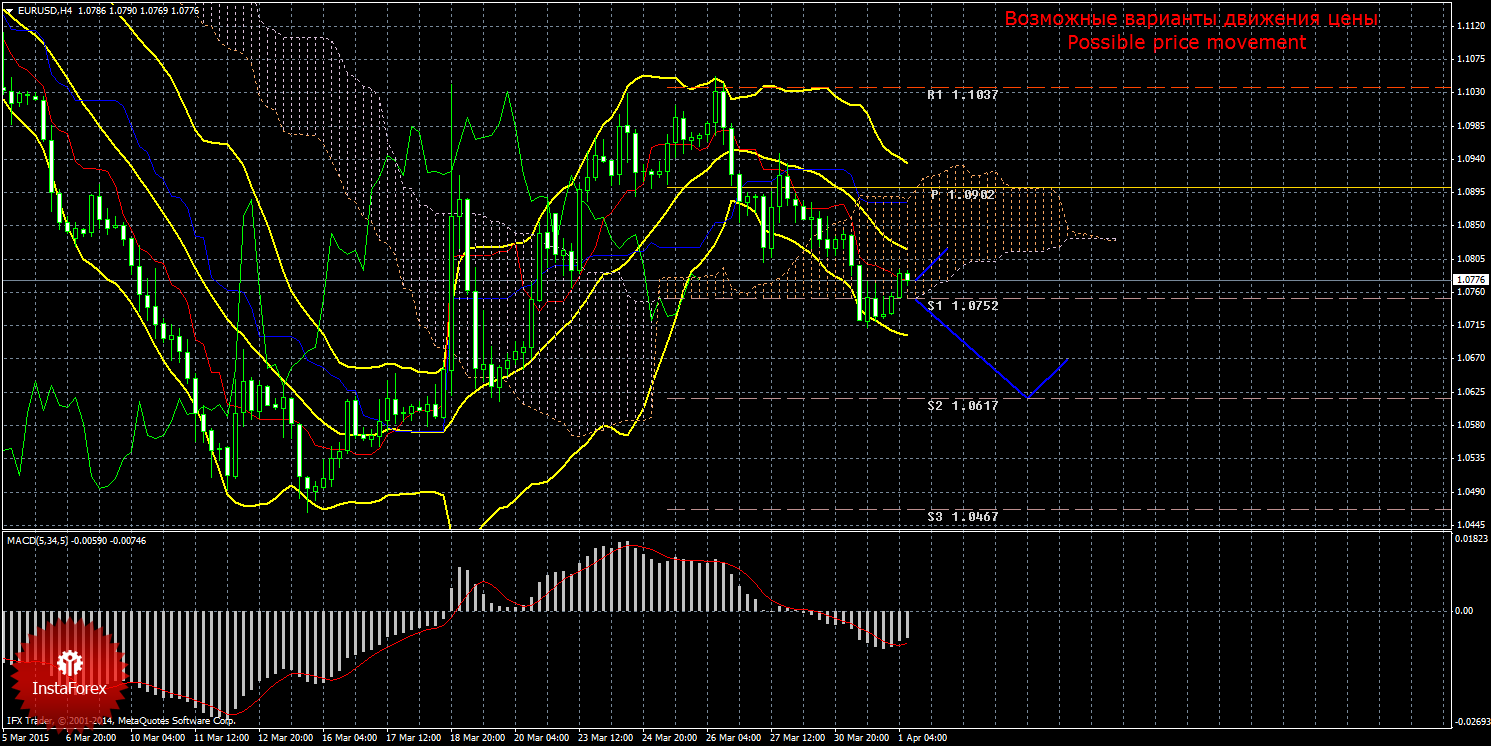
Task: Click the '27 Mar 12:00' time label
Action: [x=798, y=738]
